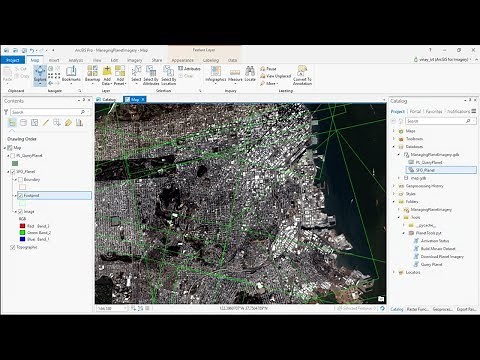480x360 pixels.
Task: Collapse Databases in Catalog pane
Action: point(394,147)
